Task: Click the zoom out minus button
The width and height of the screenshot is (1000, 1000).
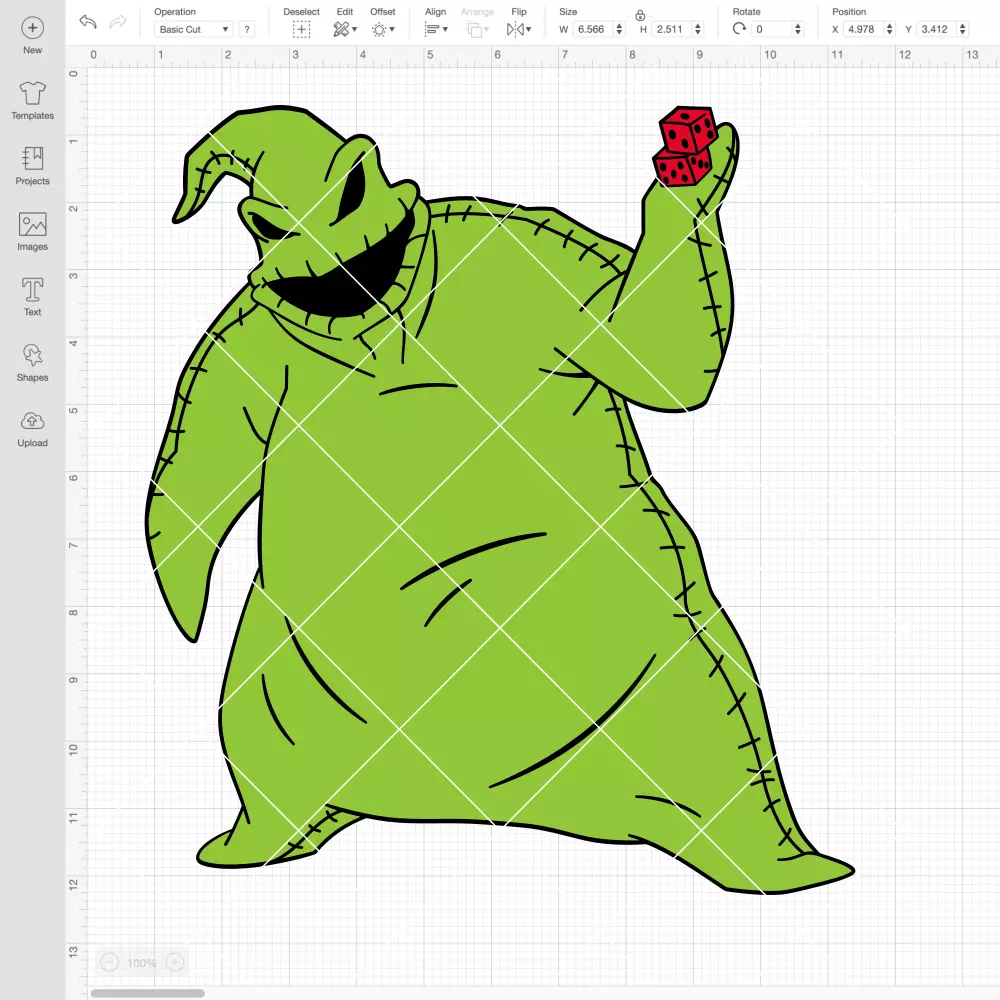Action: pyautogui.click(x=110, y=962)
